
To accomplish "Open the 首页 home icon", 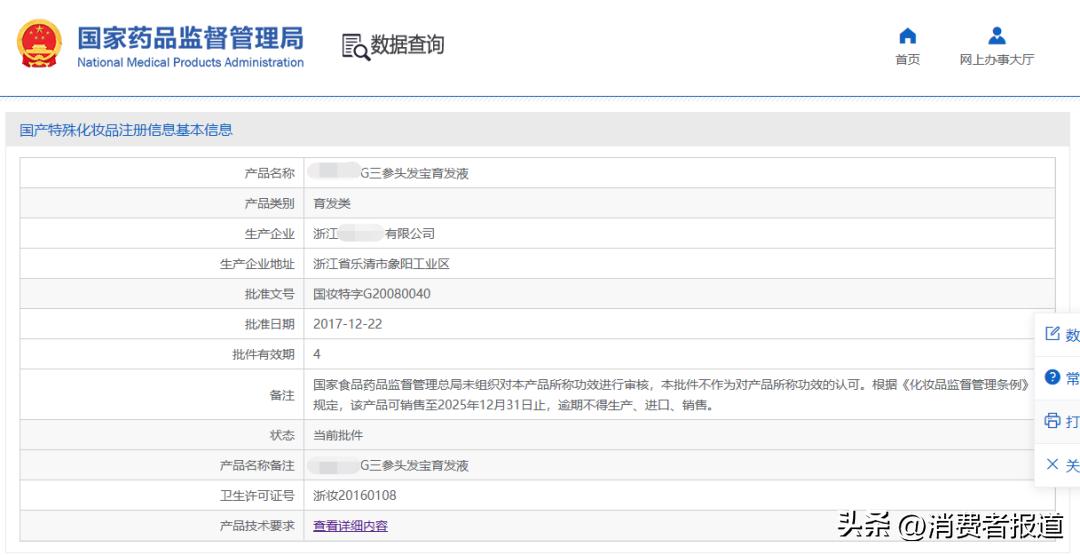I will pyautogui.click(x=908, y=35).
